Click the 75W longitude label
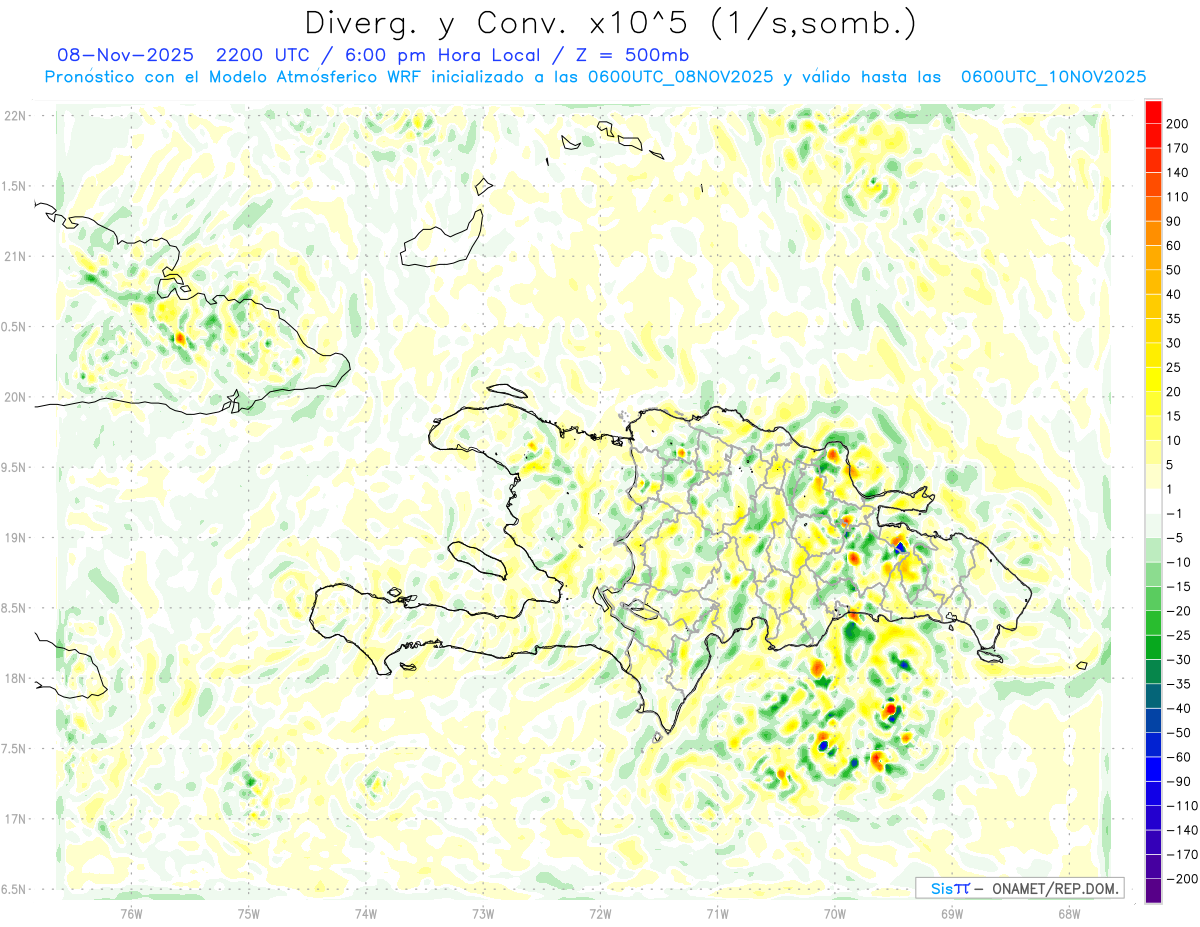 [x=249, y=913]
